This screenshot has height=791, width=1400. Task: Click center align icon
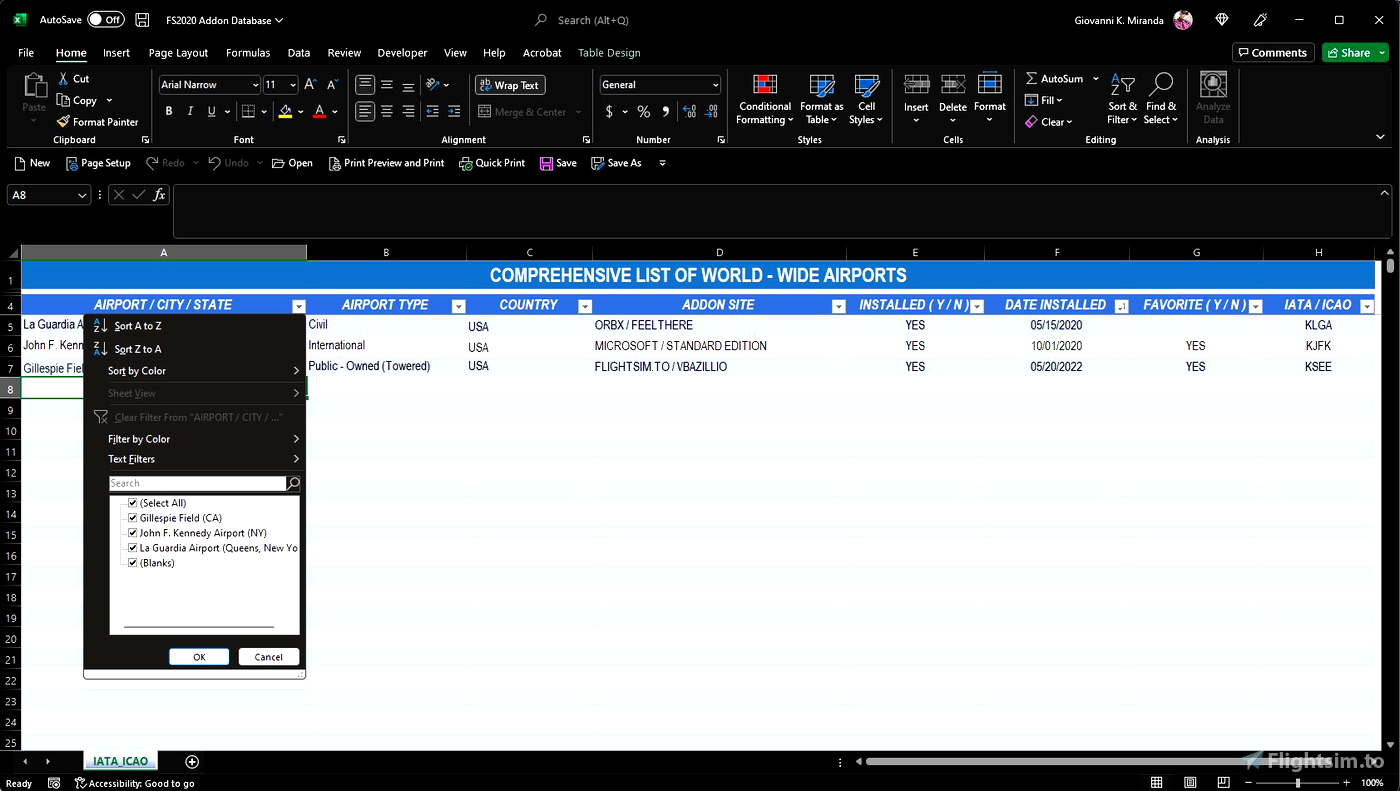click(x=387, y=112)
